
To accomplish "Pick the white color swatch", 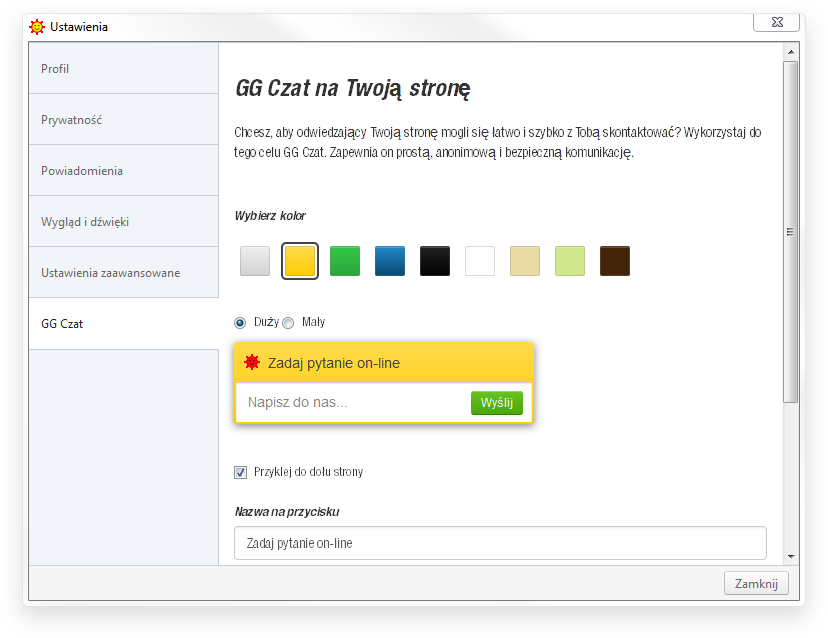I will coord(480,261).
